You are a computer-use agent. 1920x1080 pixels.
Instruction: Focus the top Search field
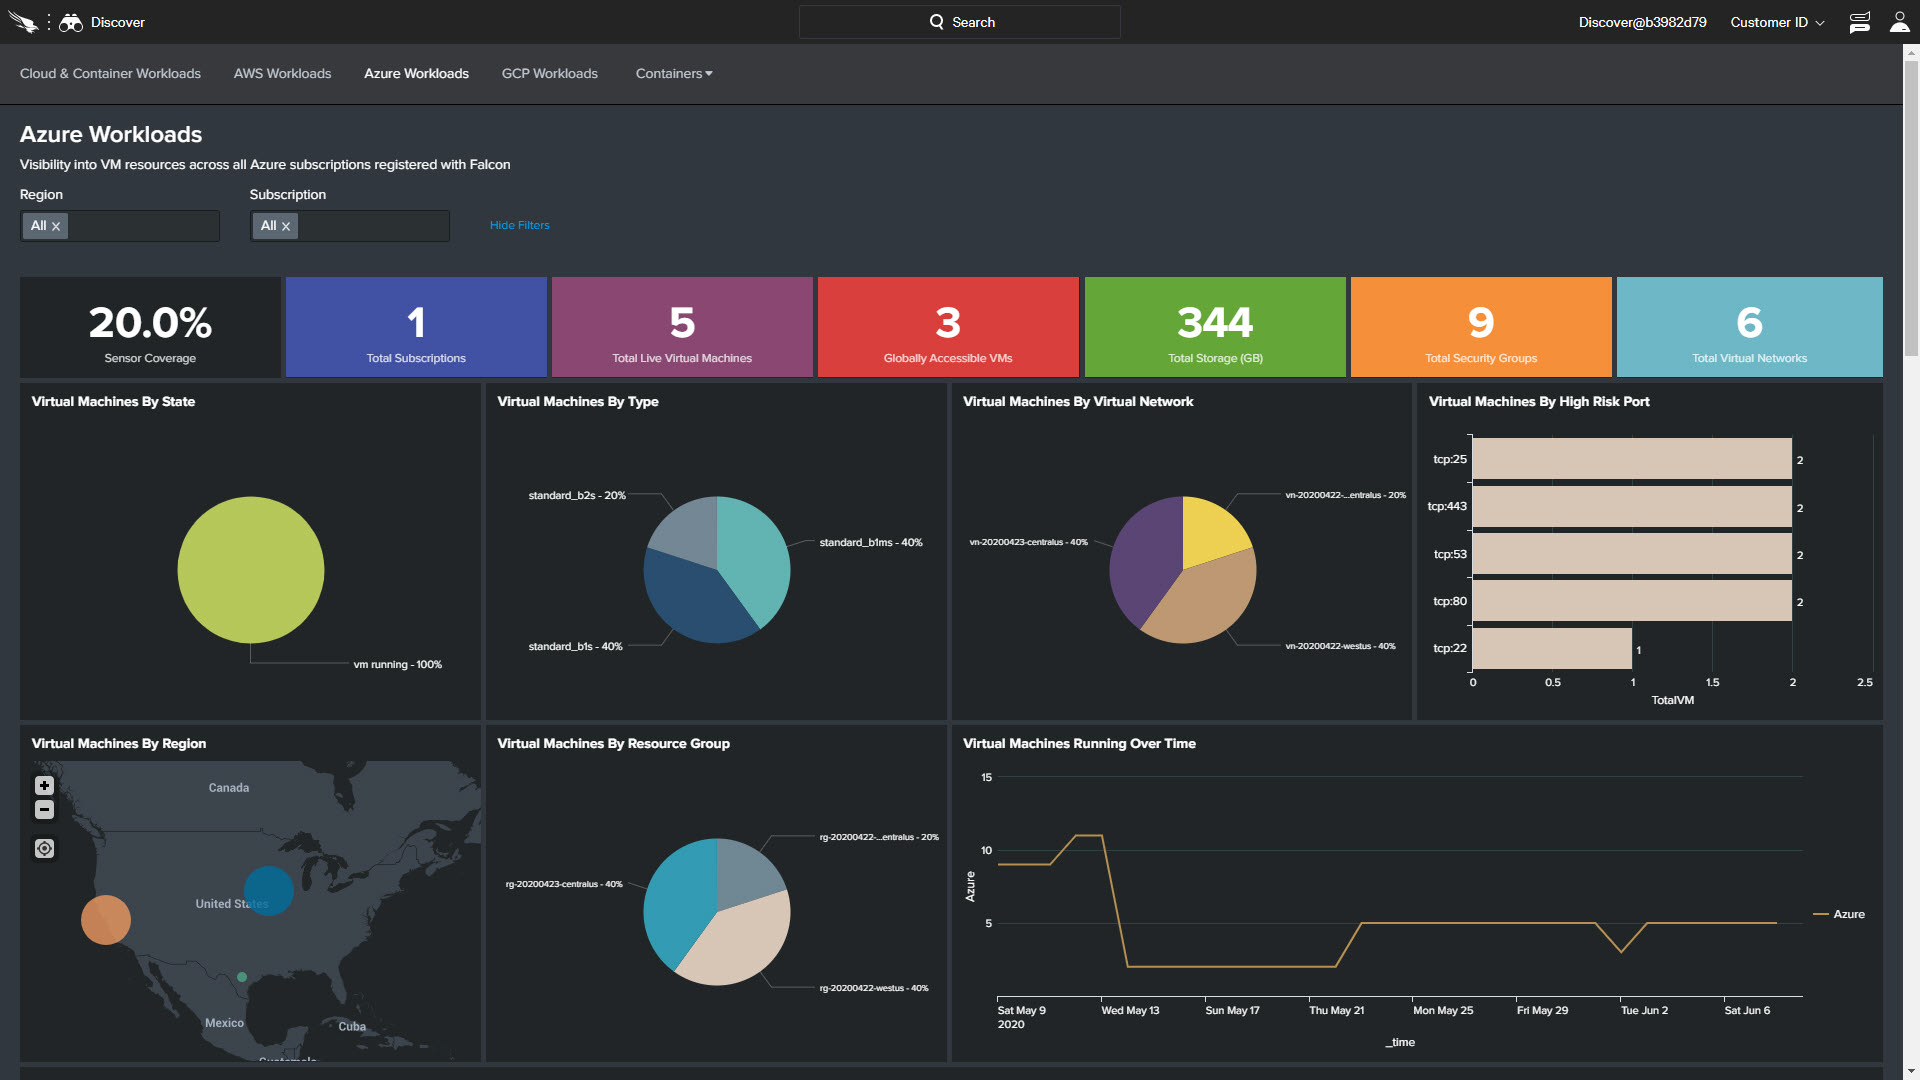960,22
